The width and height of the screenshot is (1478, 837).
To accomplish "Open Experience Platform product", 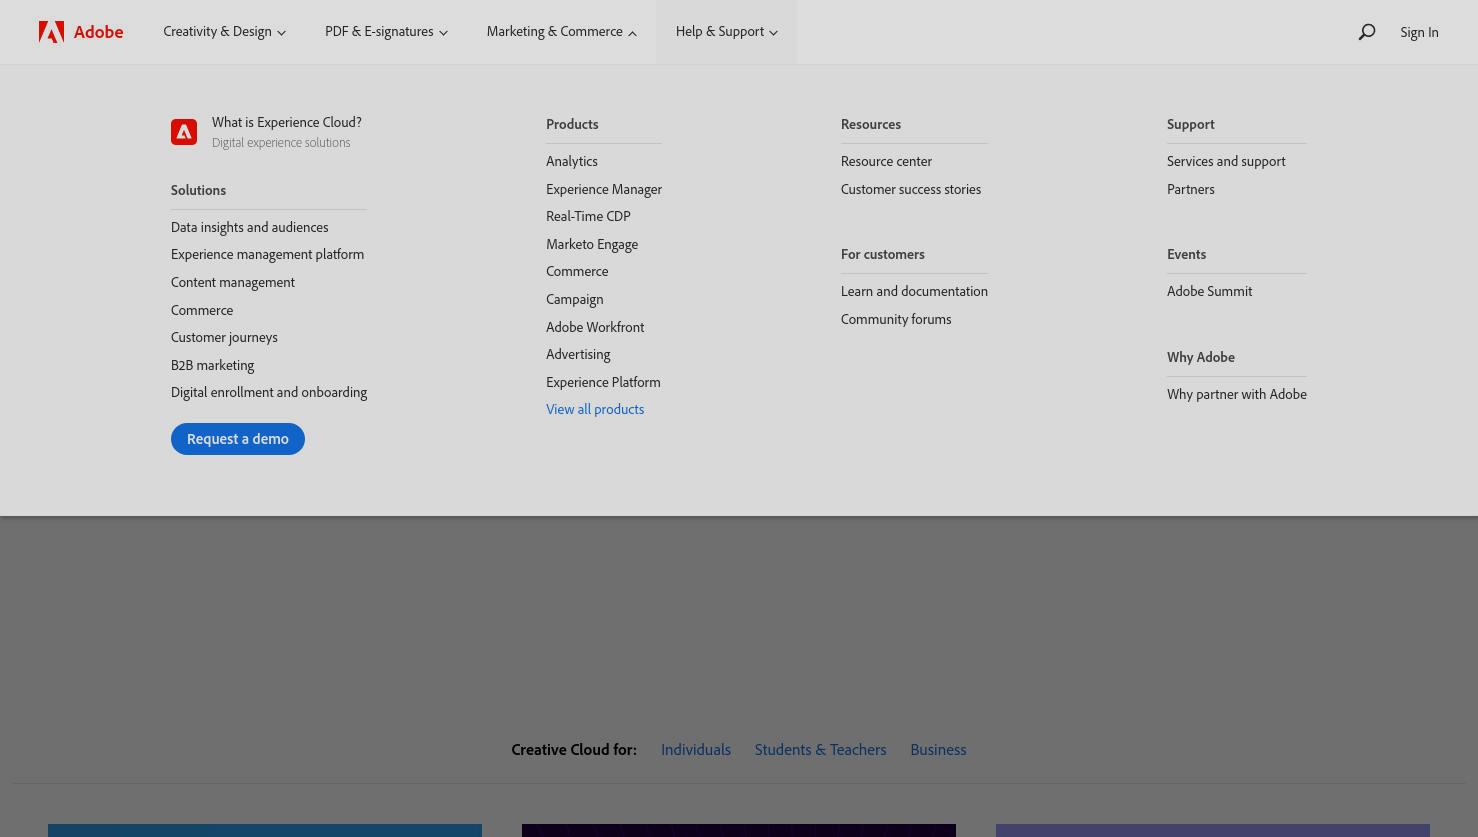I will pos(603,382).
